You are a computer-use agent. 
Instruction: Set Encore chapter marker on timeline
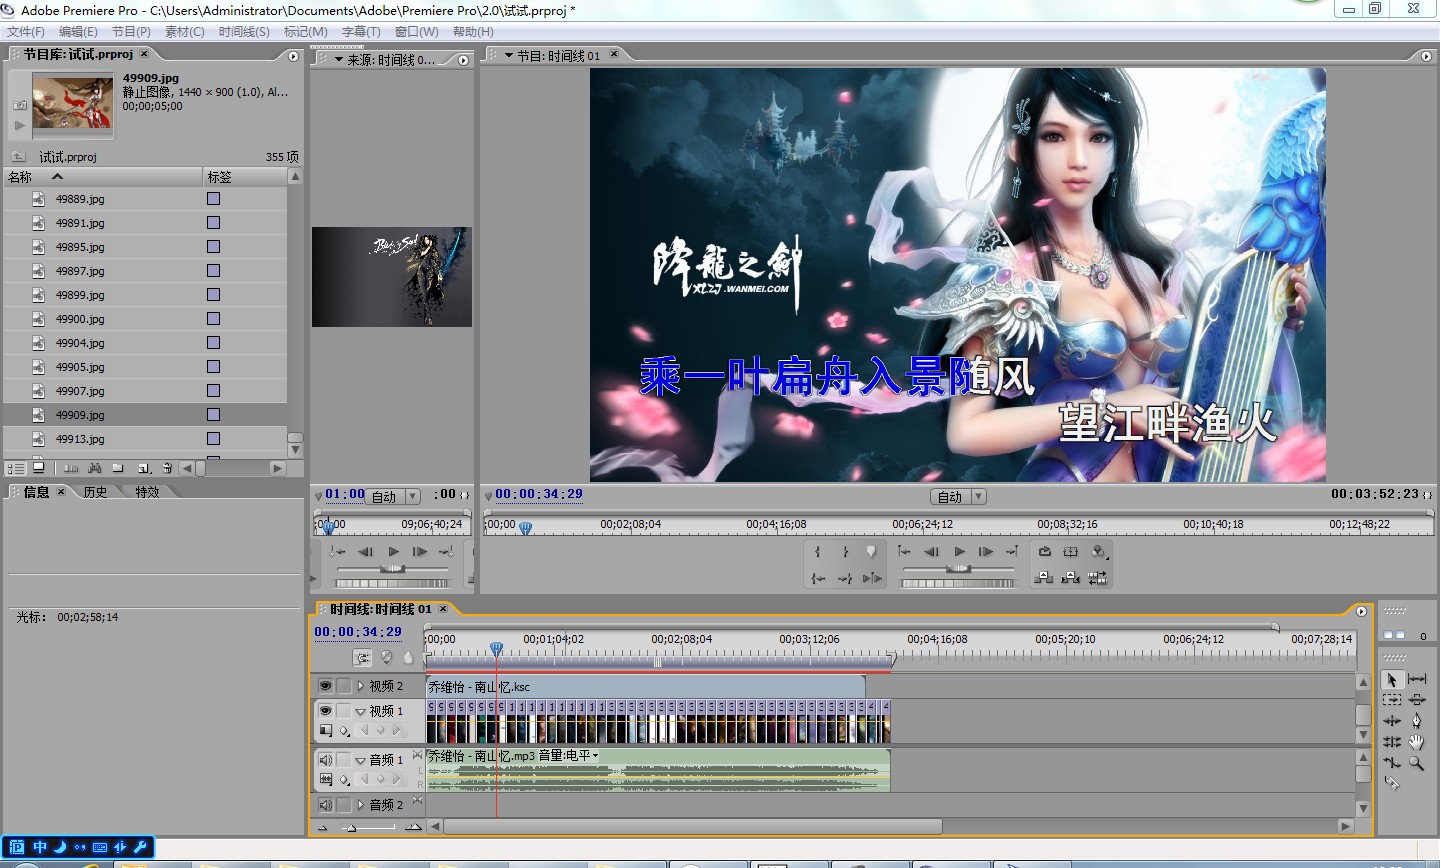(x=386, y=658)
